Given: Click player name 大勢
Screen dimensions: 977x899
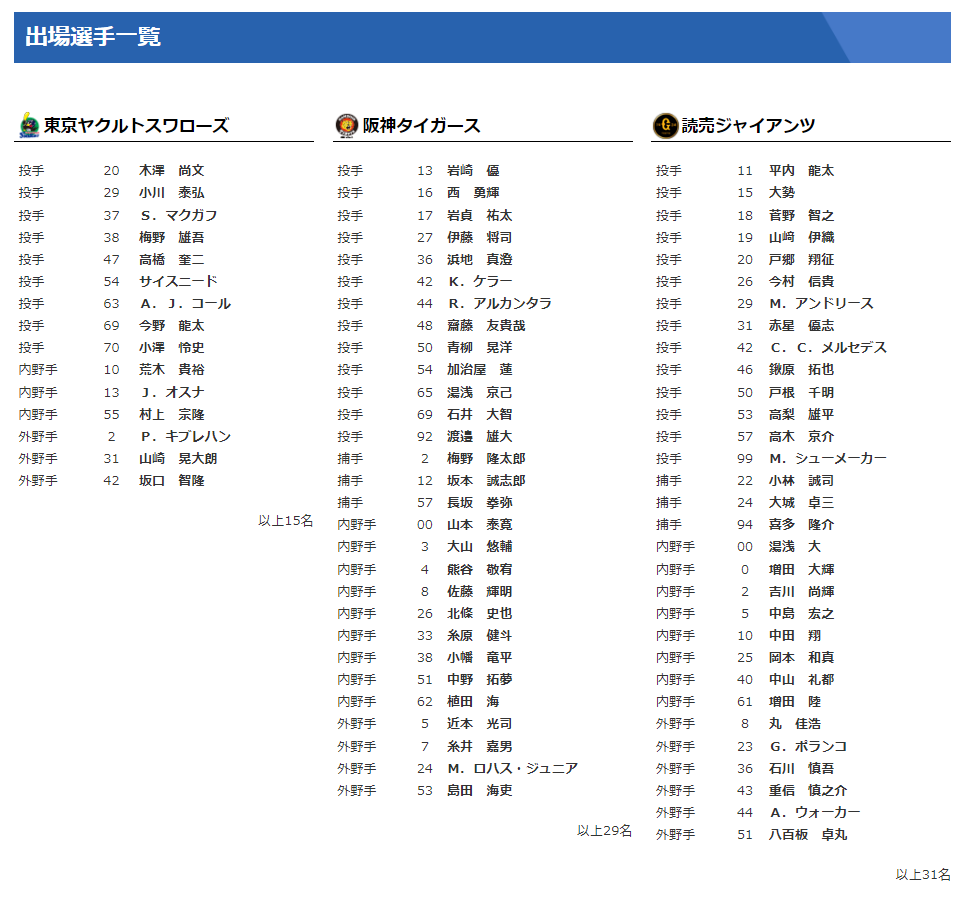Looking at the screenshot, I should click(x=782, y=193).
